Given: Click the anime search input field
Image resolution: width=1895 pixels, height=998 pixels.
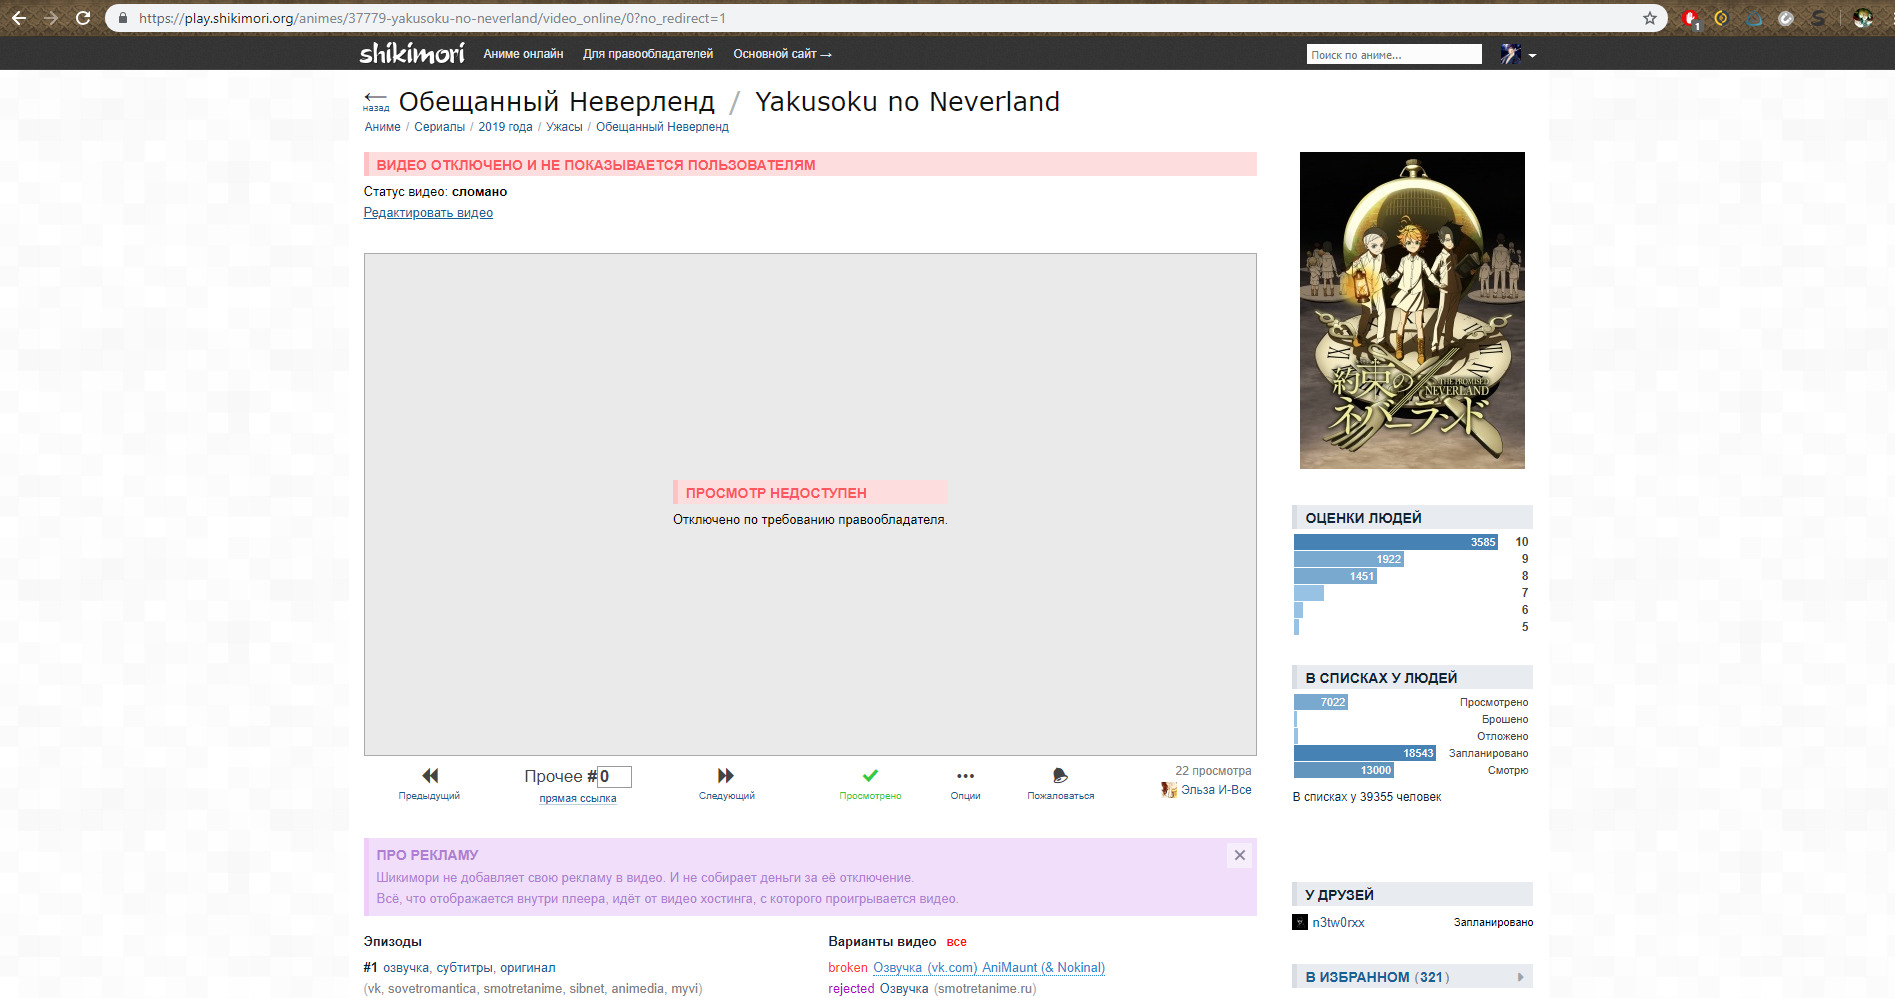Looking at the screenshot, I should [1393, 55].
